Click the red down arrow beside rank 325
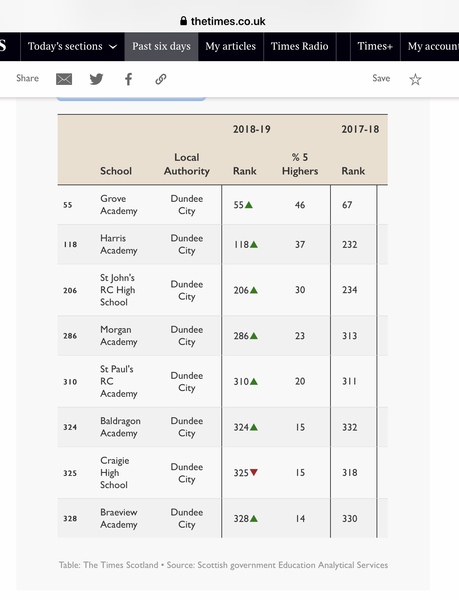This screenshot has width=459, height=600. 254,473
